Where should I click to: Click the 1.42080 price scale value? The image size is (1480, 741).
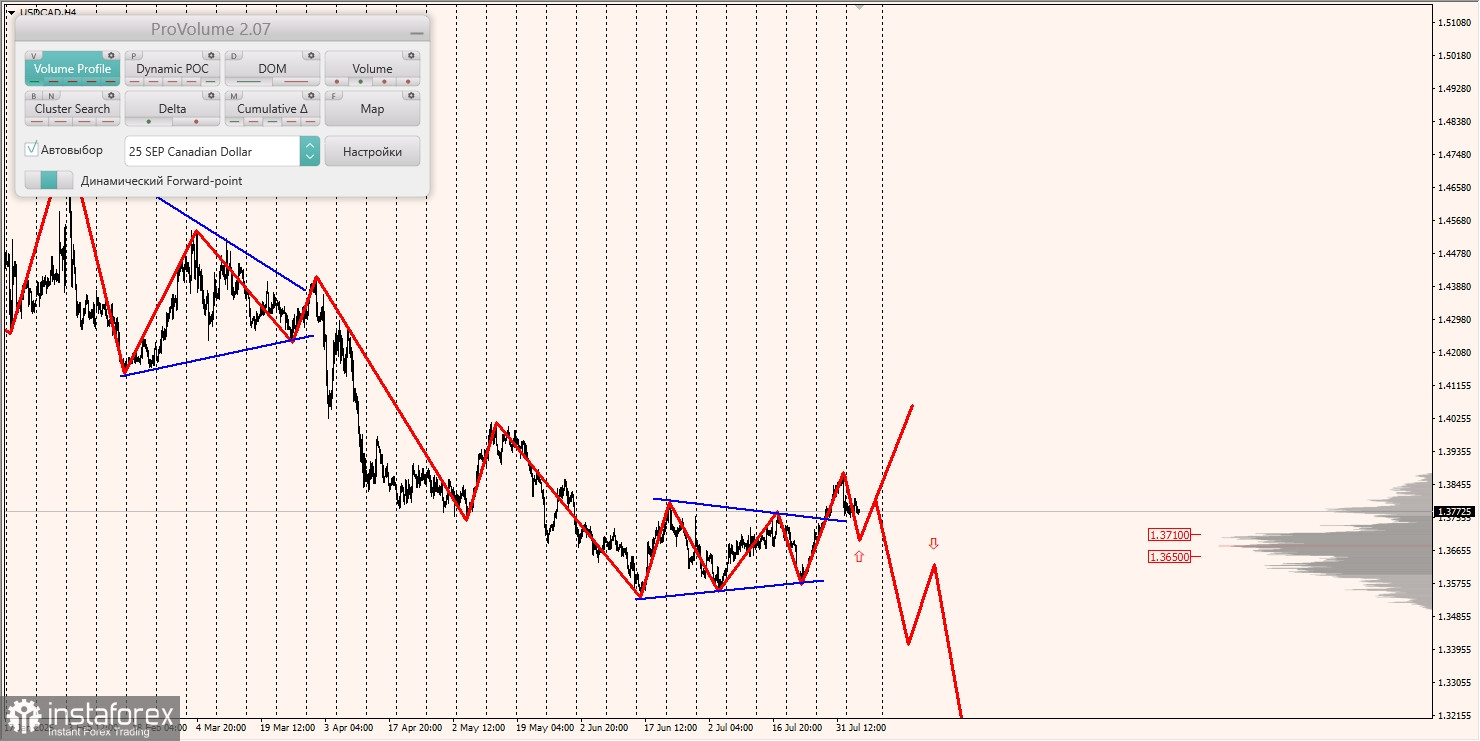pyautogui.click(x=1455, y=352)
